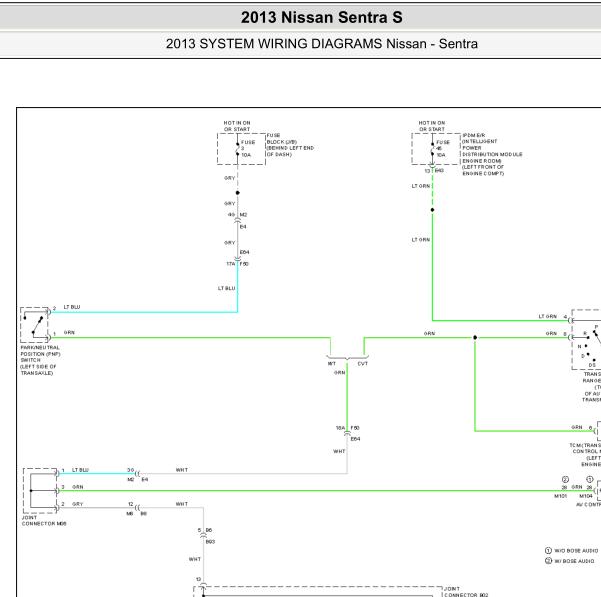Click the PNP switch symbol box

tap(34, 325)
